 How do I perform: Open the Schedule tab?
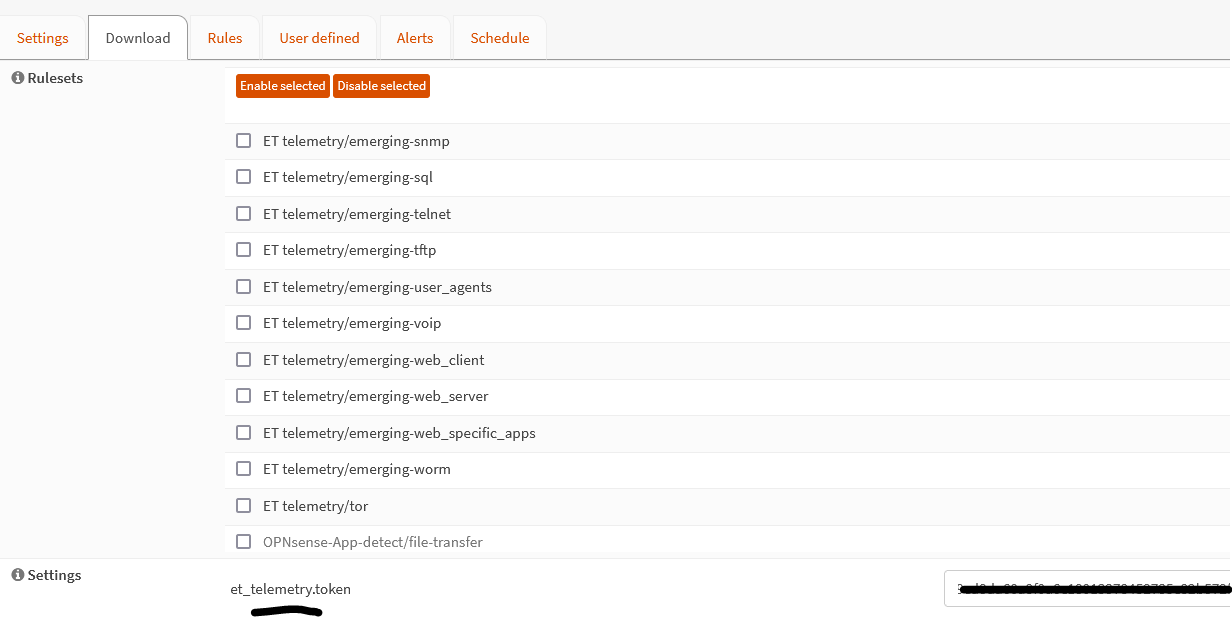(499, 38)
